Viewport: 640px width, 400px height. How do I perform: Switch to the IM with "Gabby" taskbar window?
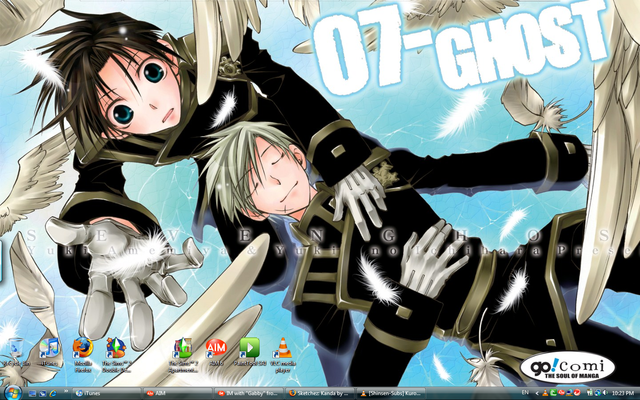[x=249, y=393]
